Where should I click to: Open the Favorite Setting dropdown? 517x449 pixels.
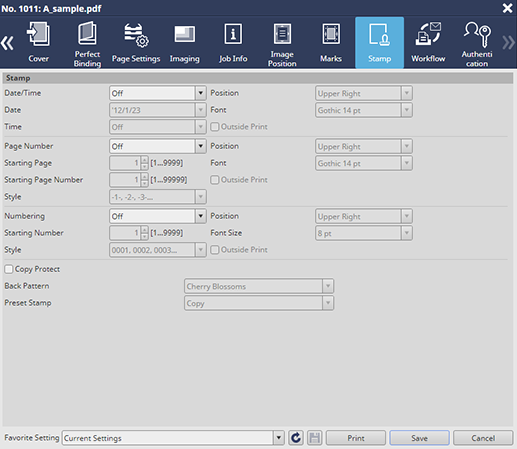pyautogui.click(x=173, y=438)
